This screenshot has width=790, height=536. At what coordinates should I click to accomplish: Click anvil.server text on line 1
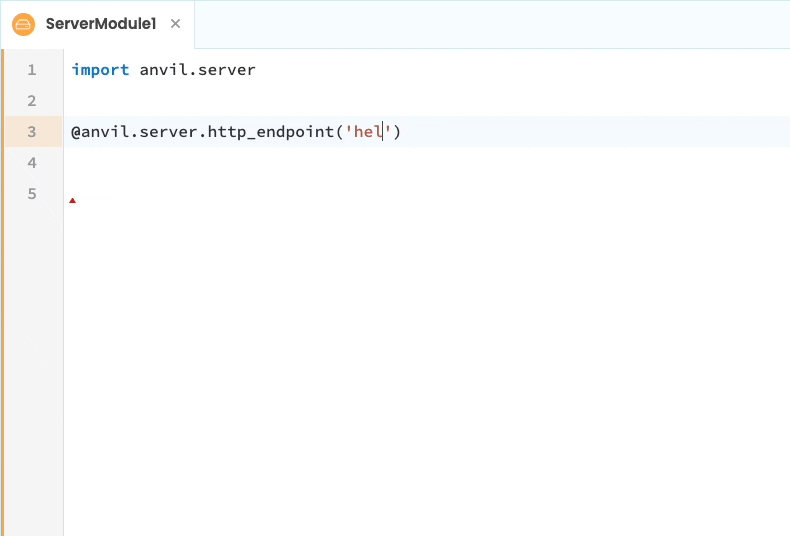click(197, 70)
